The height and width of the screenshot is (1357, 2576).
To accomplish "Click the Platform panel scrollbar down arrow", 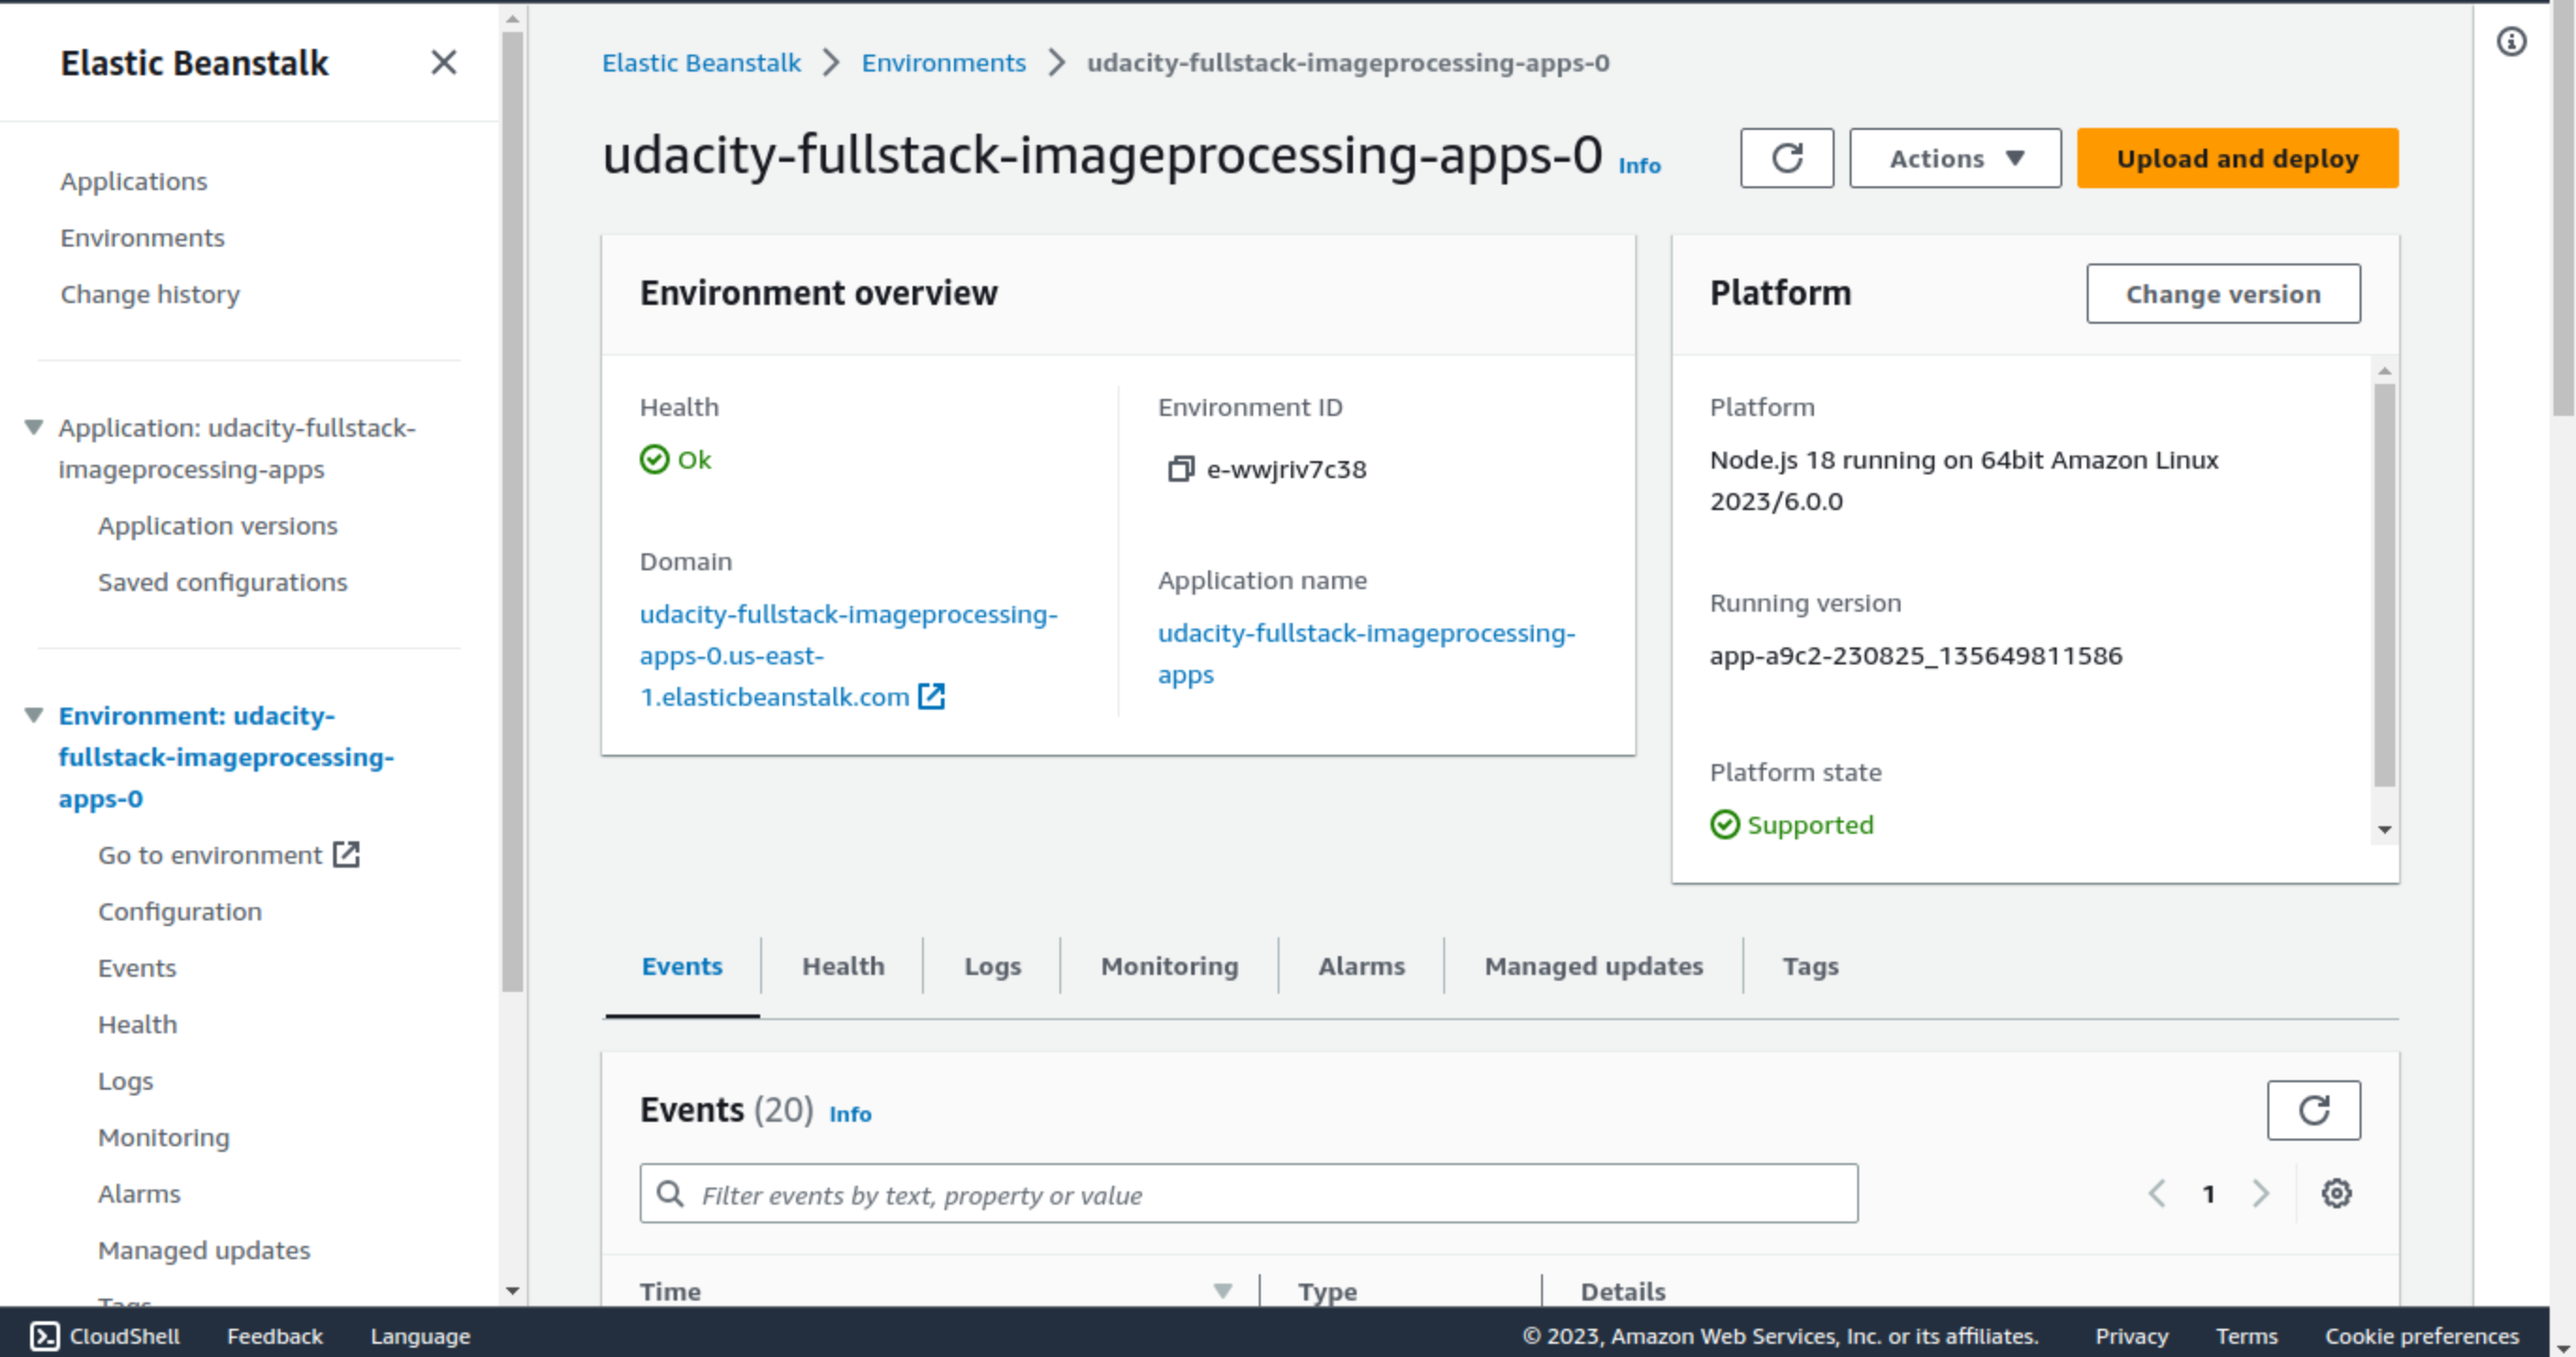I will pos(2384,829).
